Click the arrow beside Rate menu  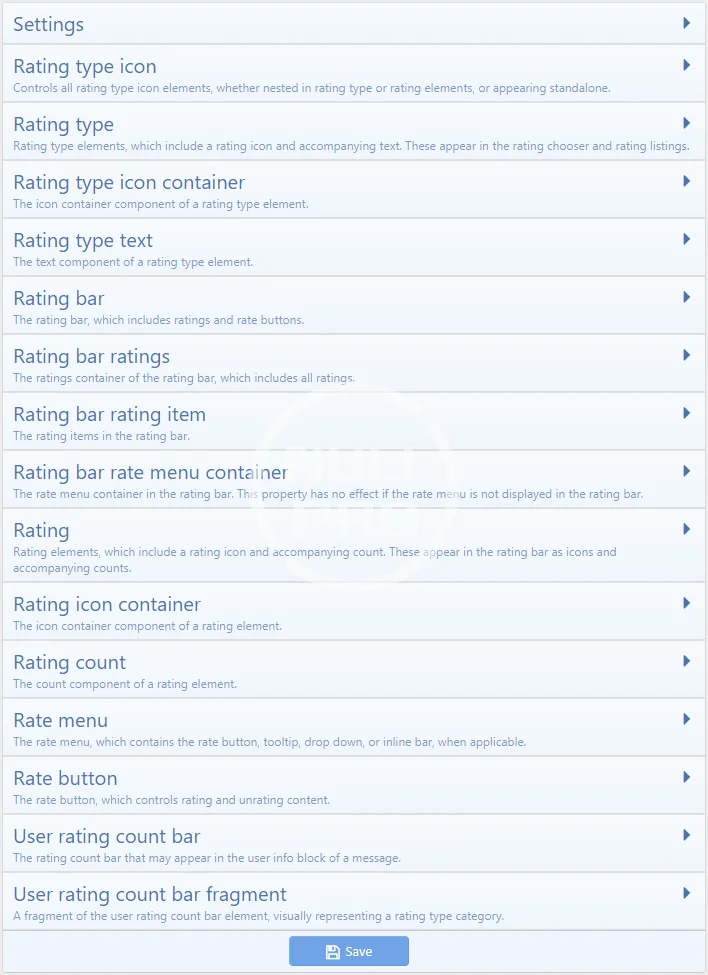(x=687, y=719)
